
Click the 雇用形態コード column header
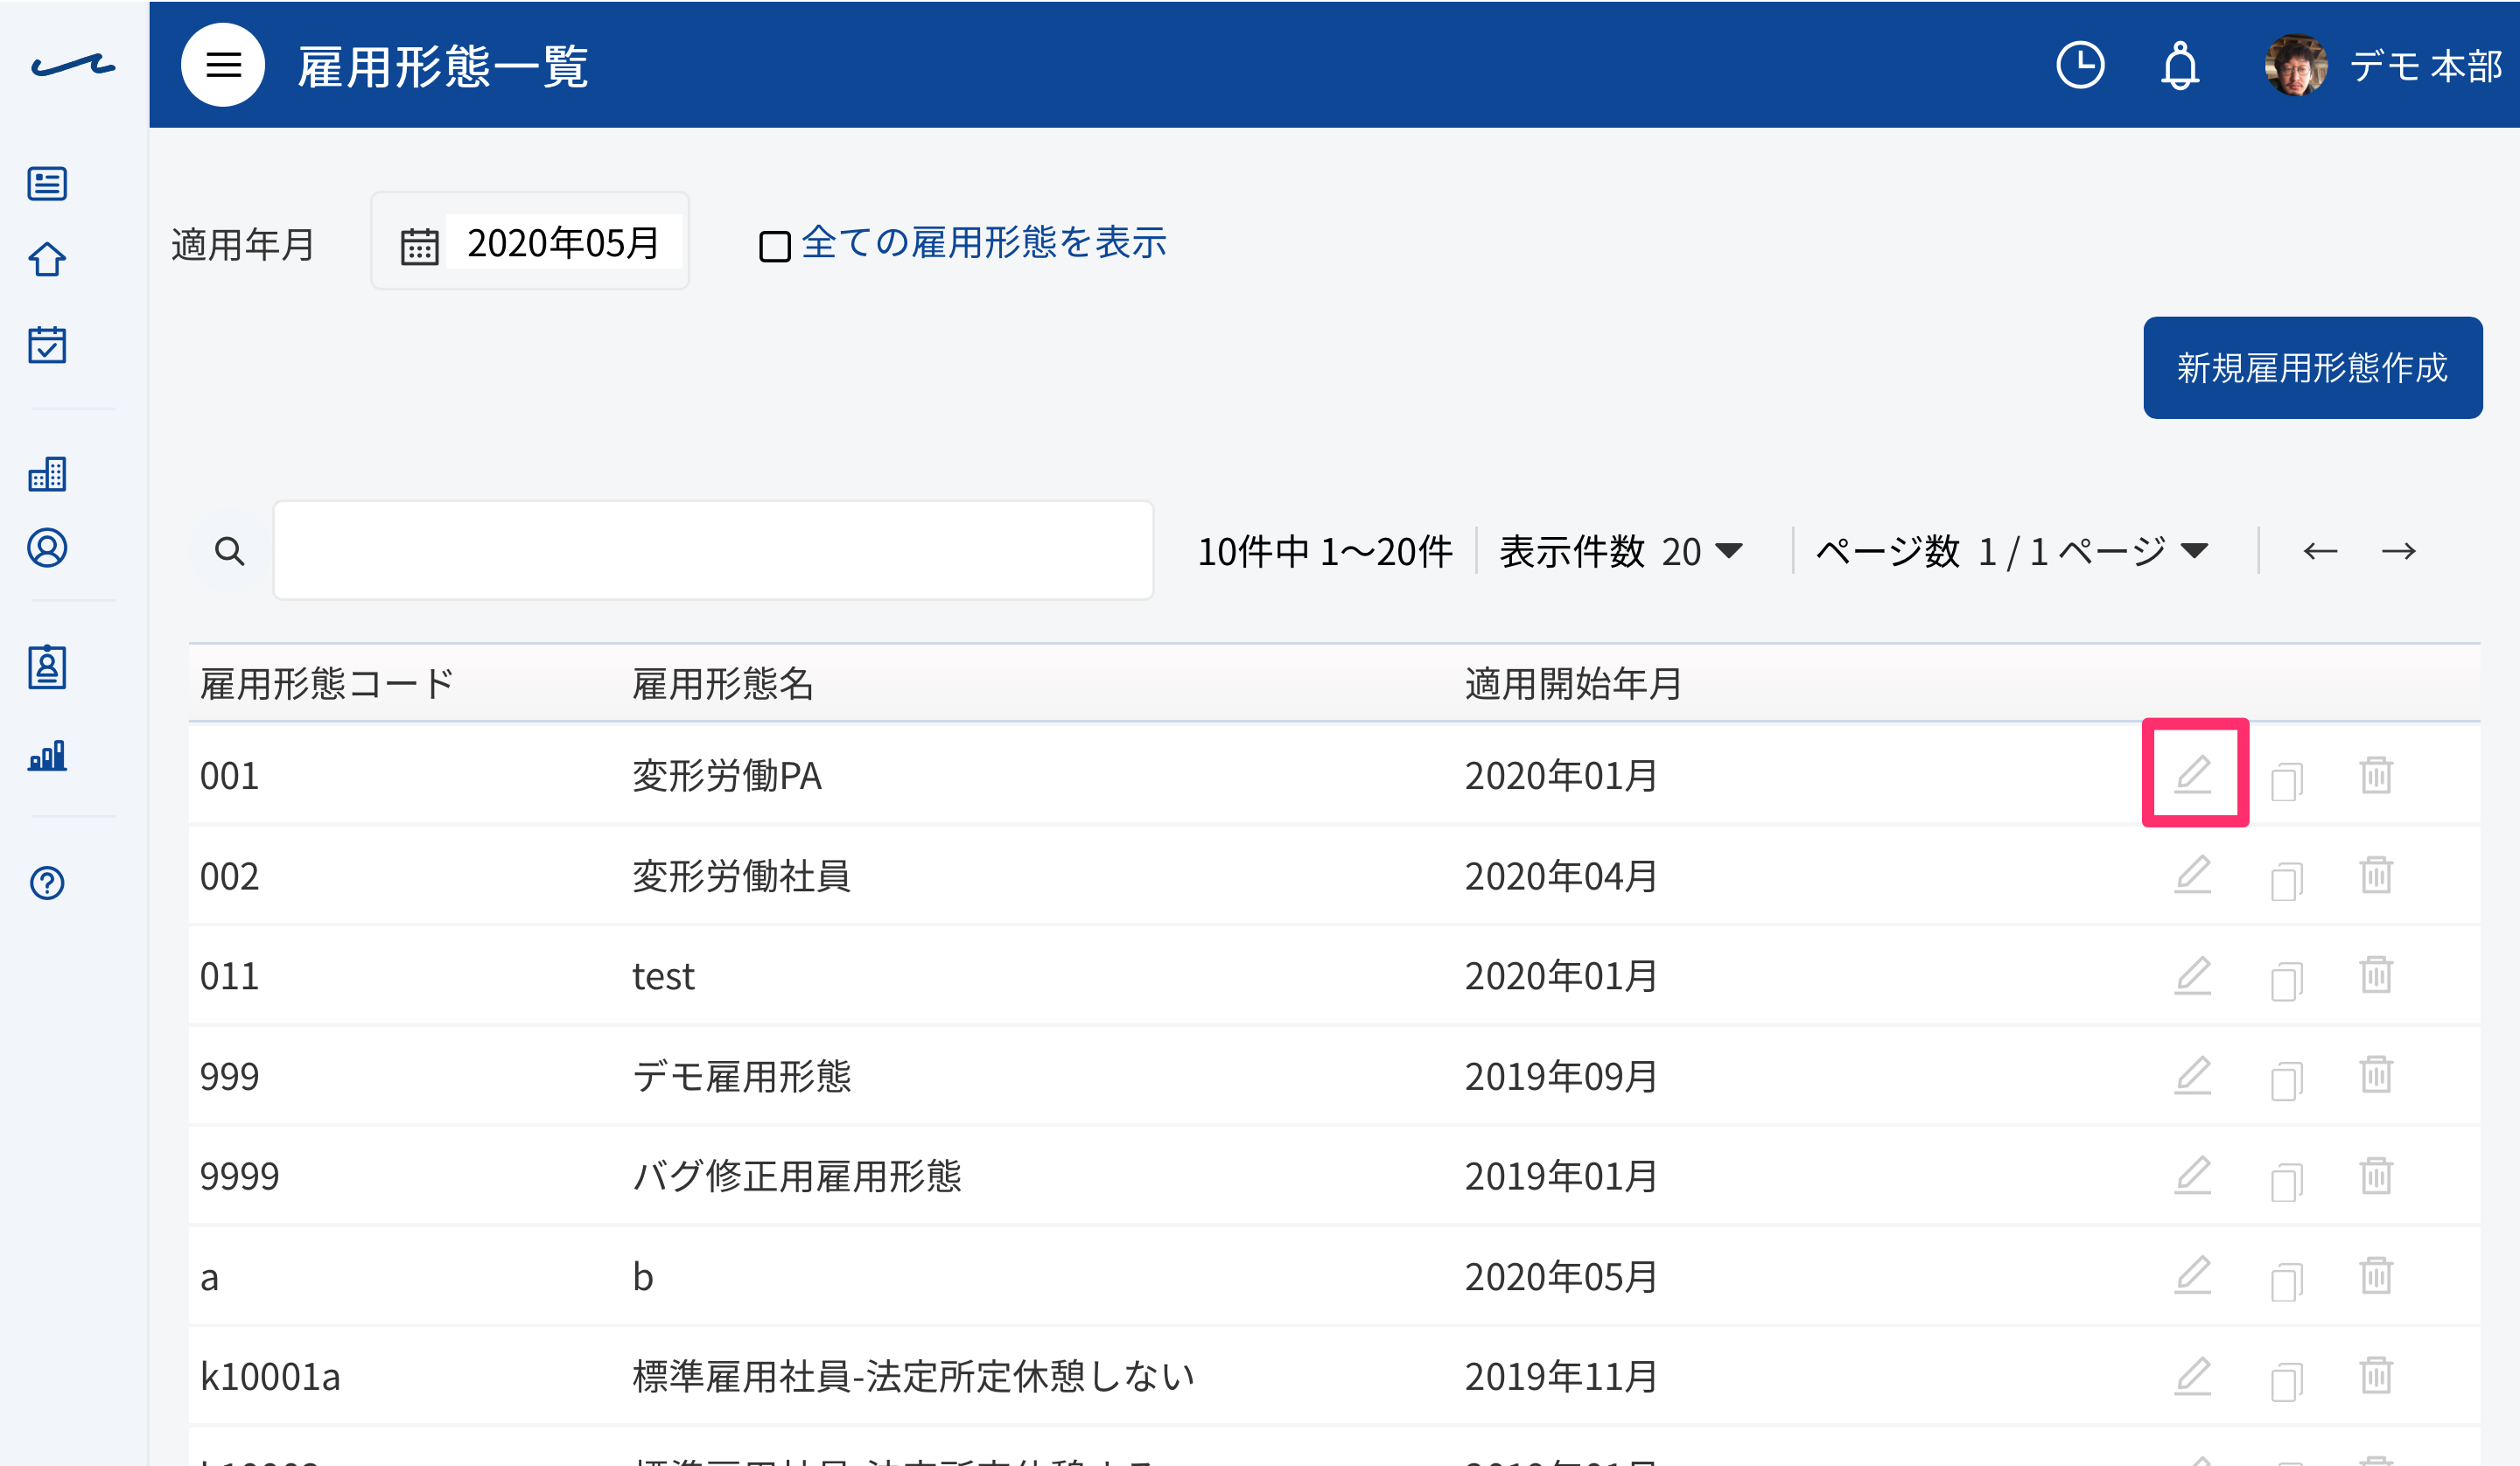coord(327,683)
